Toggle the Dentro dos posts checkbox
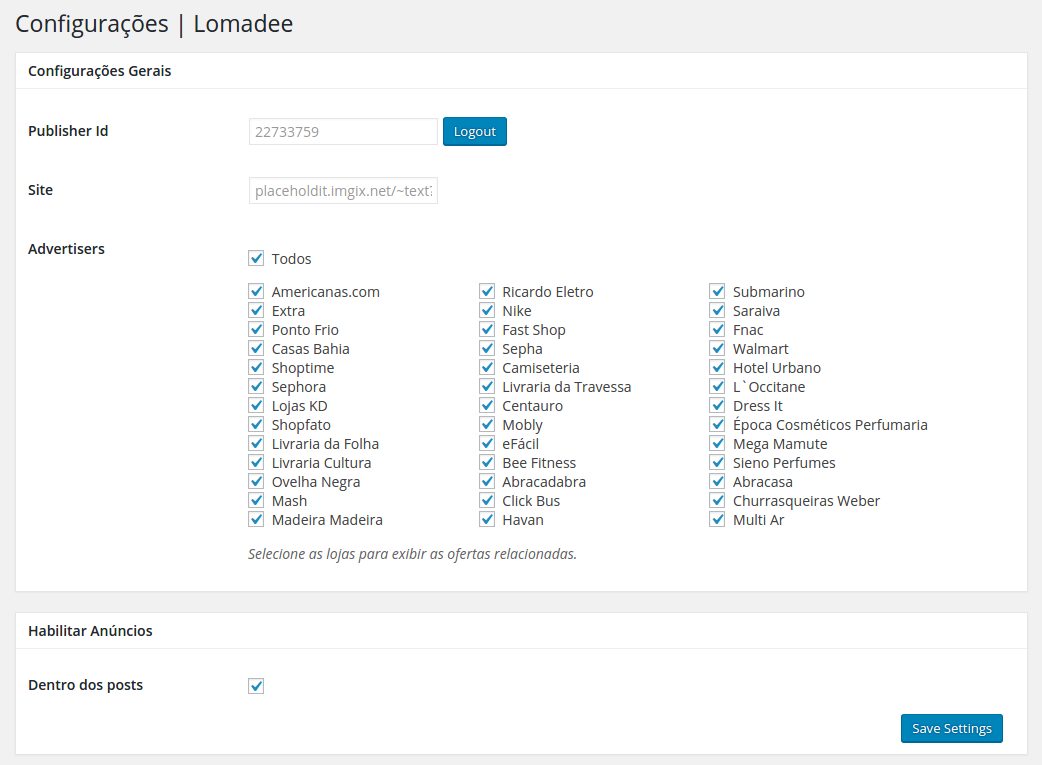 point(256,686)
